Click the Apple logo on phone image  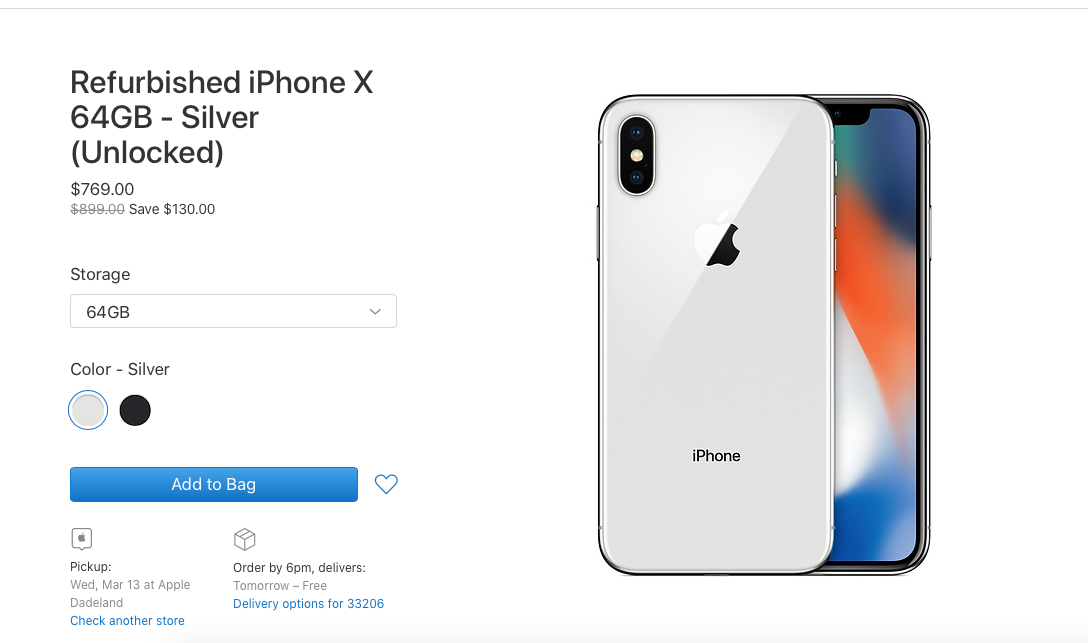(x=718, y=238)
